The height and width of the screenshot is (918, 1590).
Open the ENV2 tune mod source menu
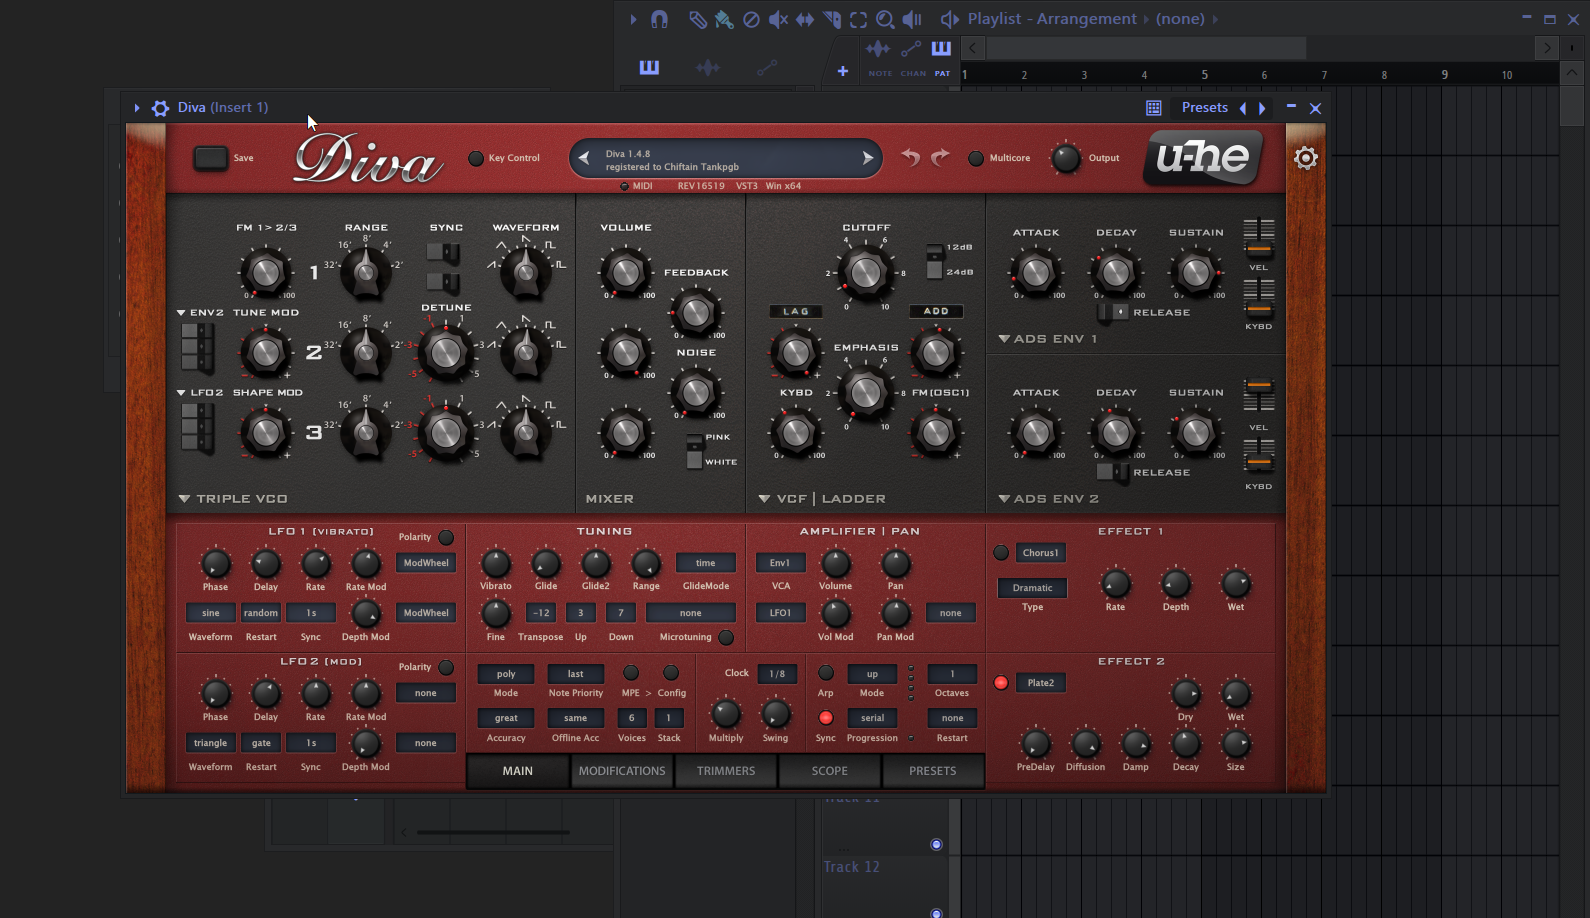coord(200,313)
